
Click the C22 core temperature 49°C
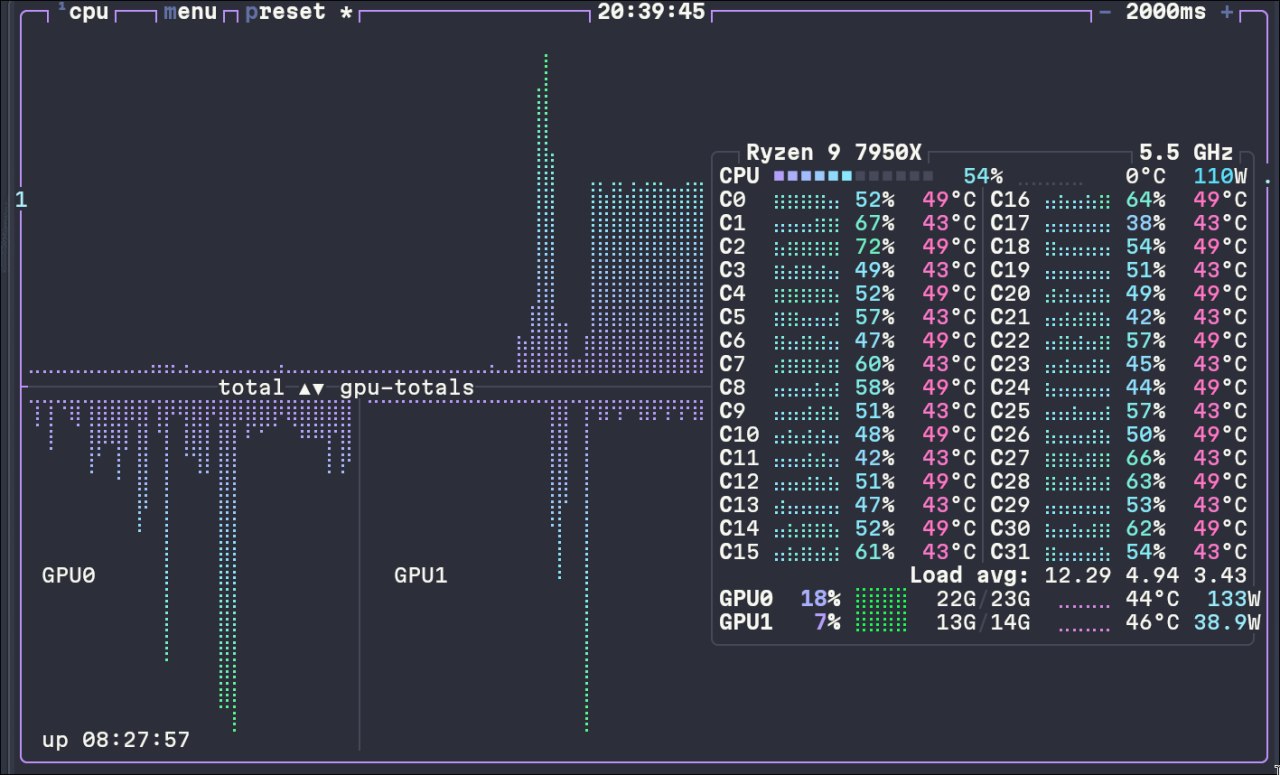[x=1220, y=341]
